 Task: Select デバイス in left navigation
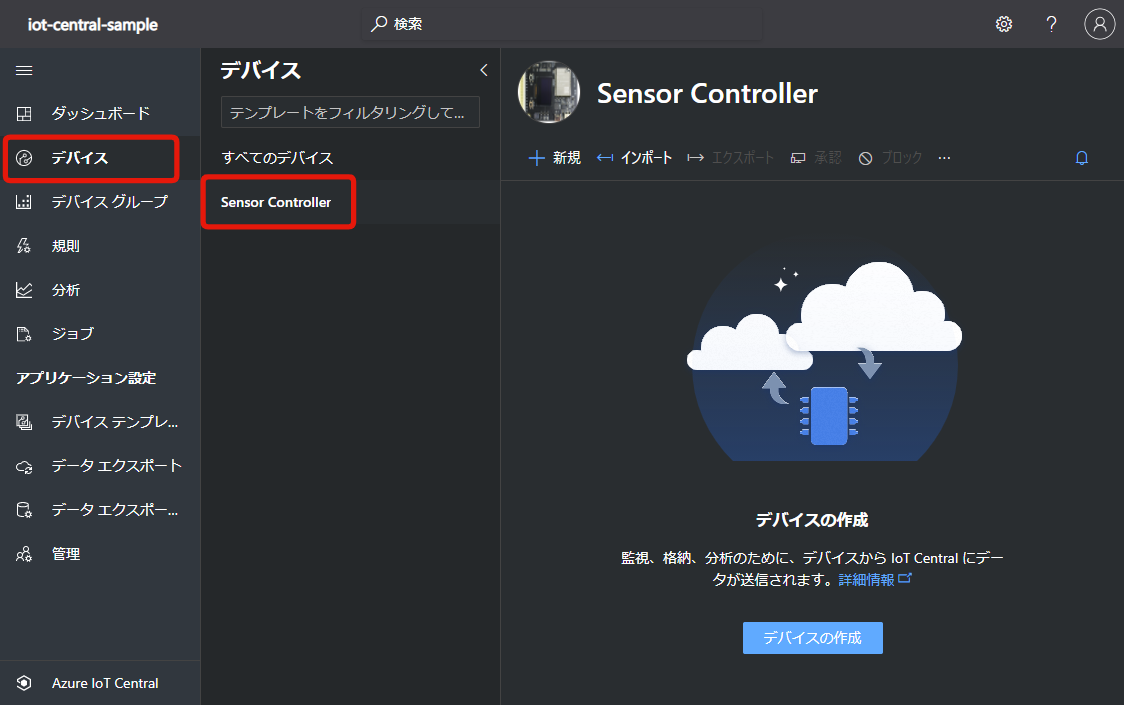[x=100, y=158]
